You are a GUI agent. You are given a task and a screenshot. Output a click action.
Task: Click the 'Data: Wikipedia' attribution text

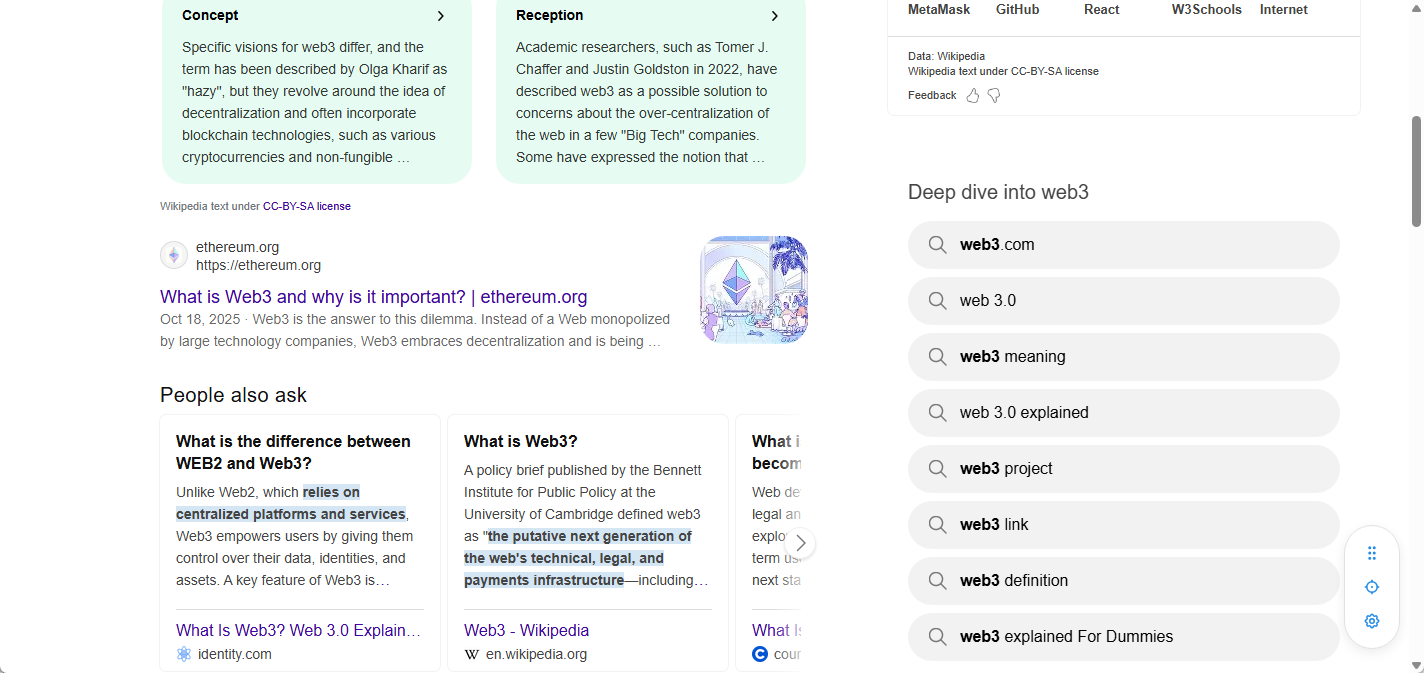946,56
